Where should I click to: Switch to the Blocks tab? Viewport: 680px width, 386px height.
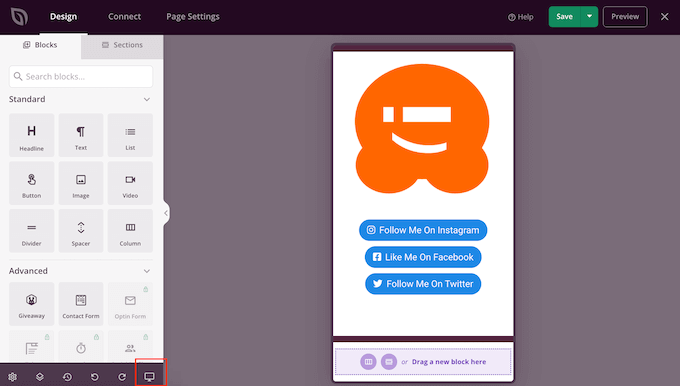pos(40,45)
